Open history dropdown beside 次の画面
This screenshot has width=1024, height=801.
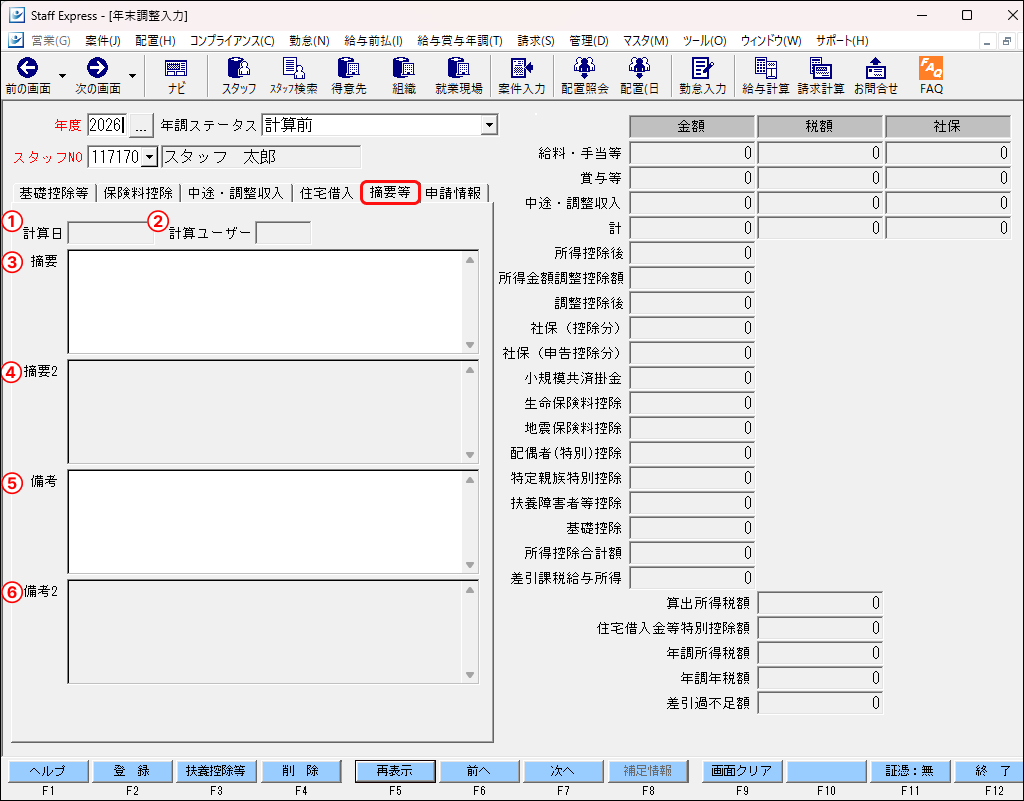tap(132, 76)
